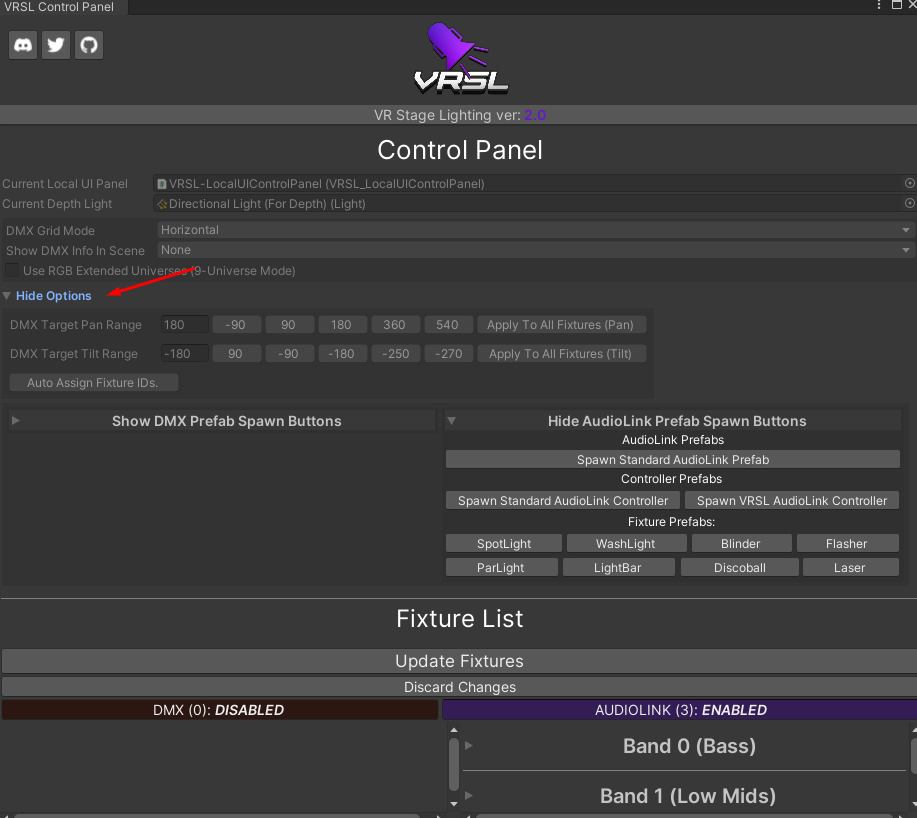Select the VRSL Control Panel tab

pos(63,7)
